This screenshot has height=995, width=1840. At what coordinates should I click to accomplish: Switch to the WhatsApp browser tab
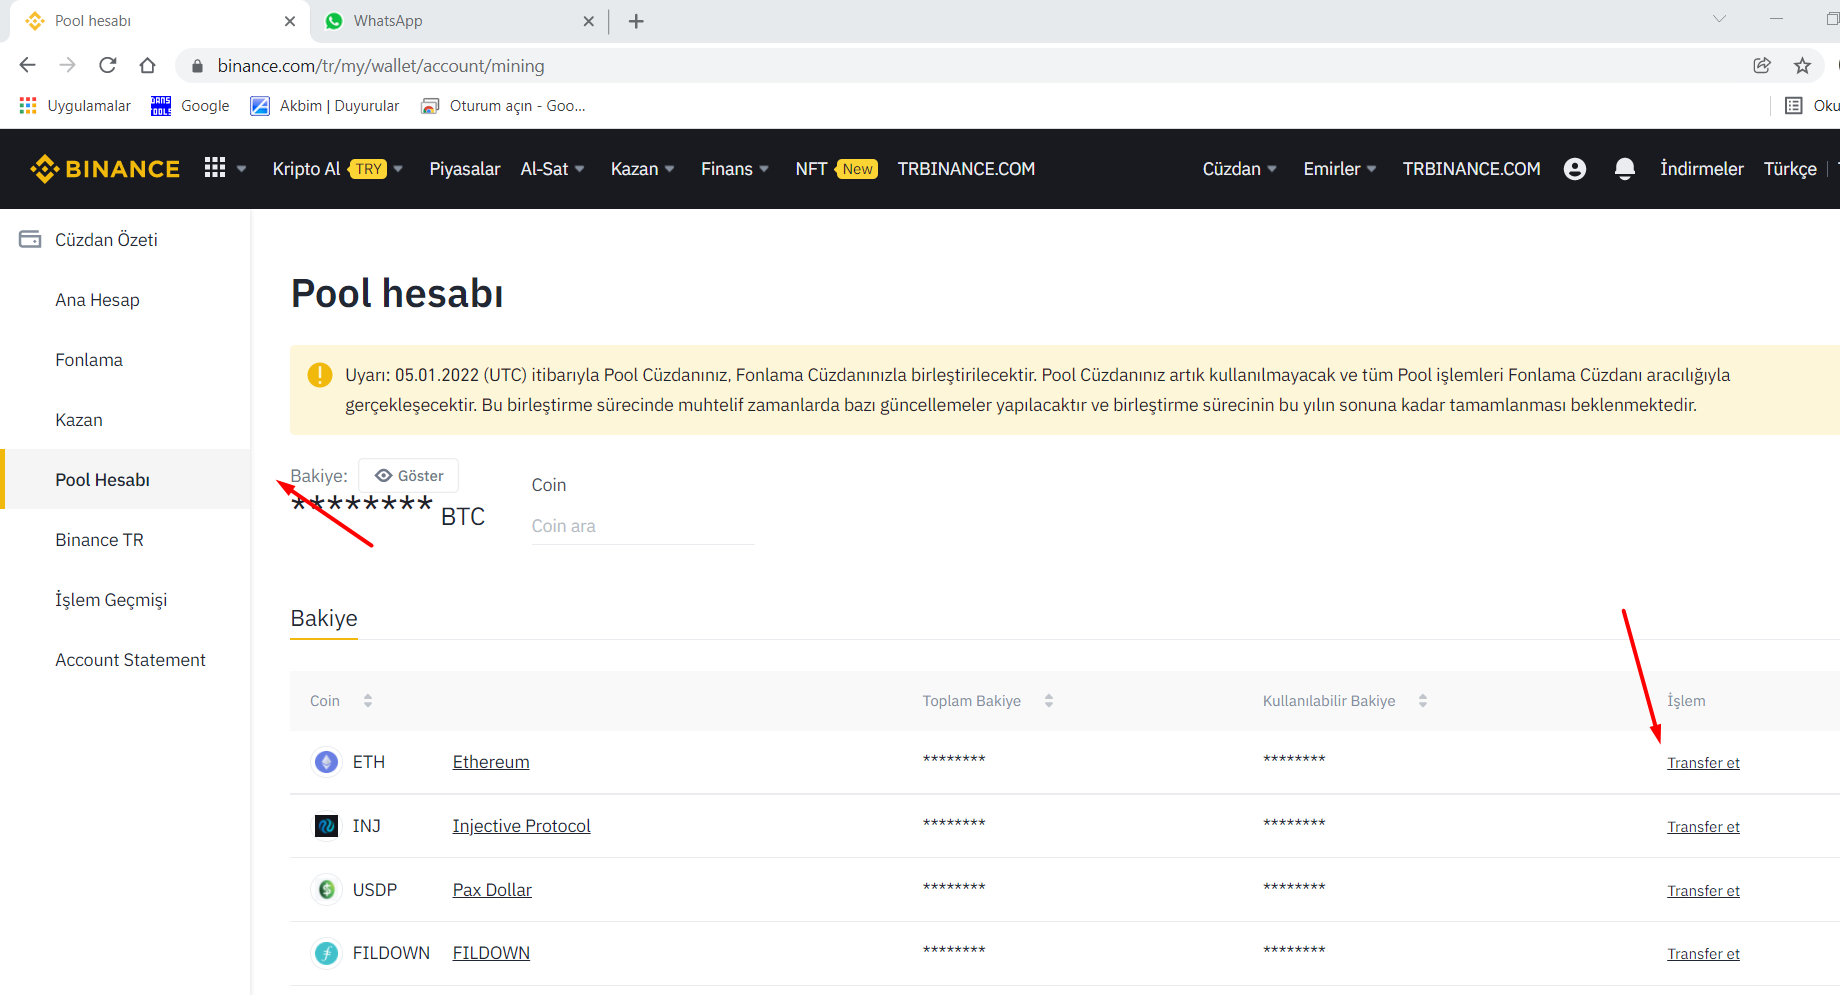pyautogui.click(x=459, y=21)
